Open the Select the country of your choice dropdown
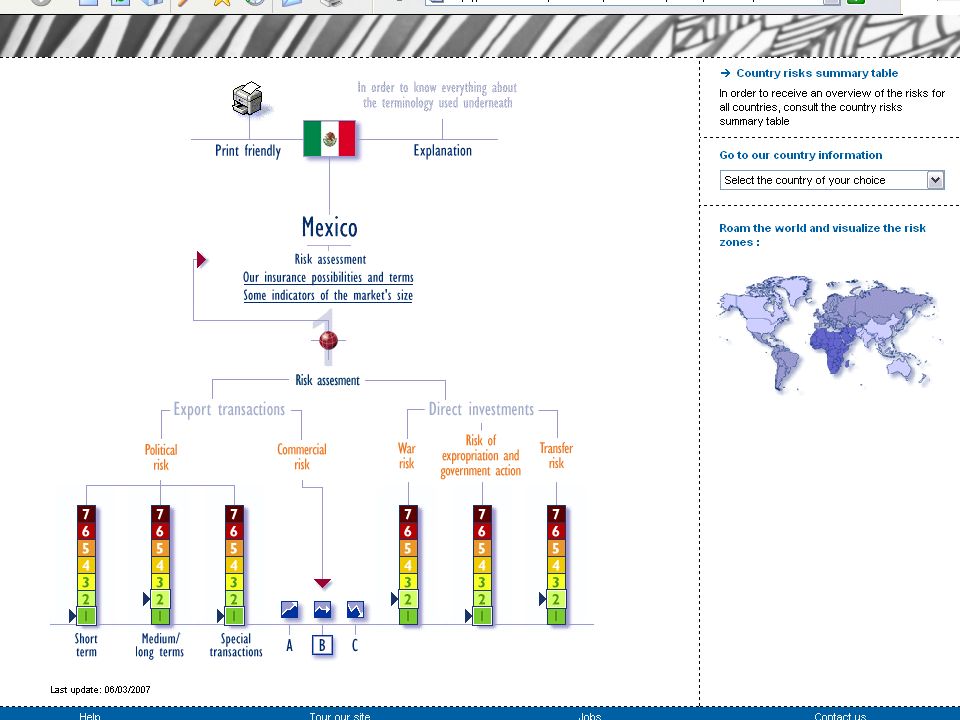Screen dimensions: 960x720 [x=832, y=180]
